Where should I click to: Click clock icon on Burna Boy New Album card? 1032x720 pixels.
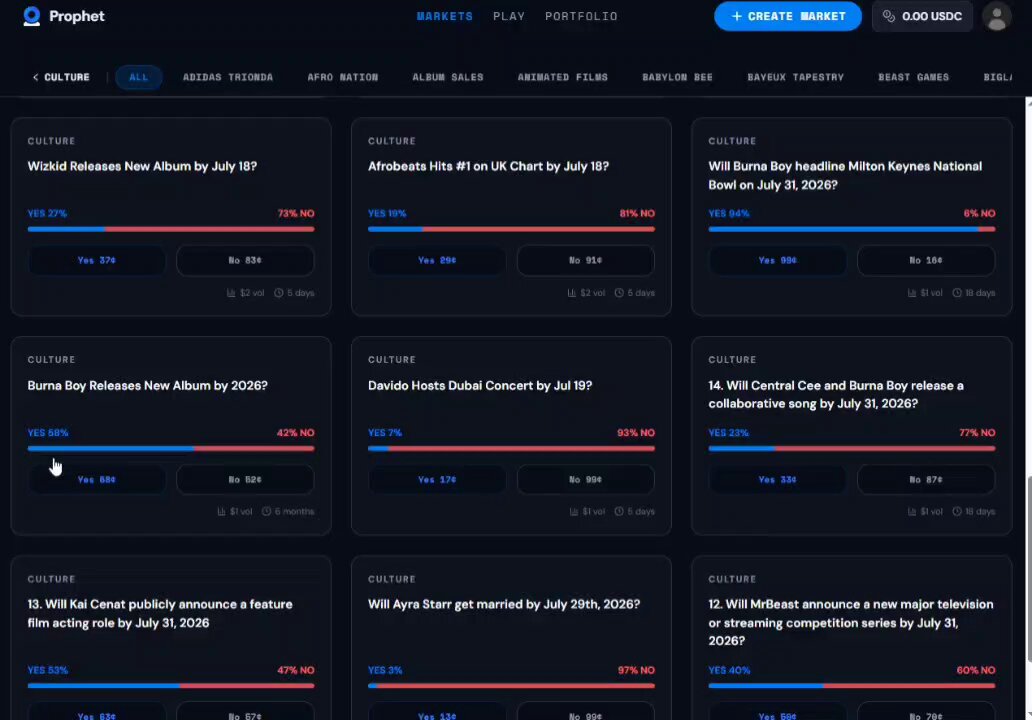click(x=267, y=511)
